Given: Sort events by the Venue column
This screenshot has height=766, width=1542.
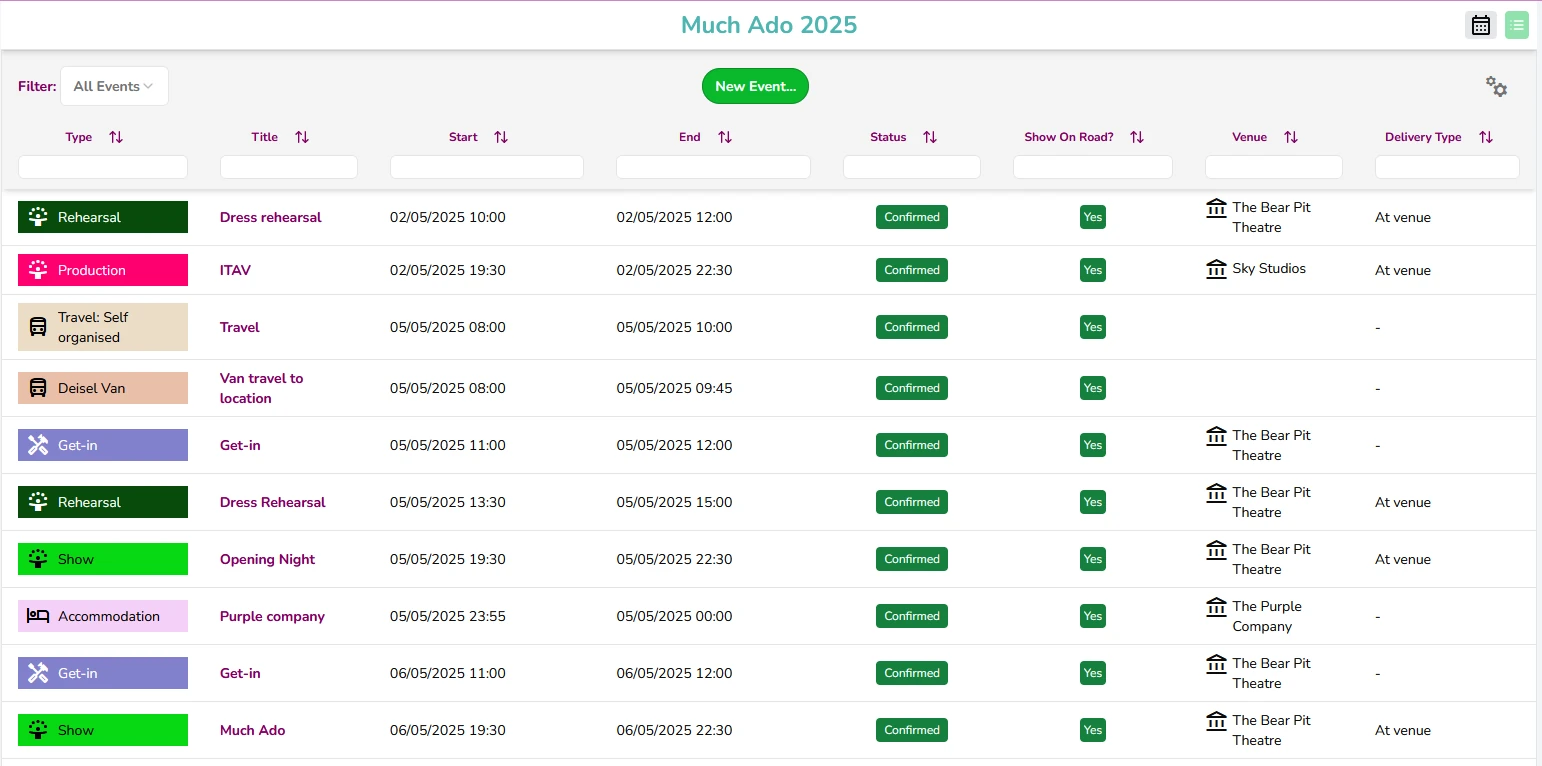Looking at the screenshot, I should point(1290,136).
